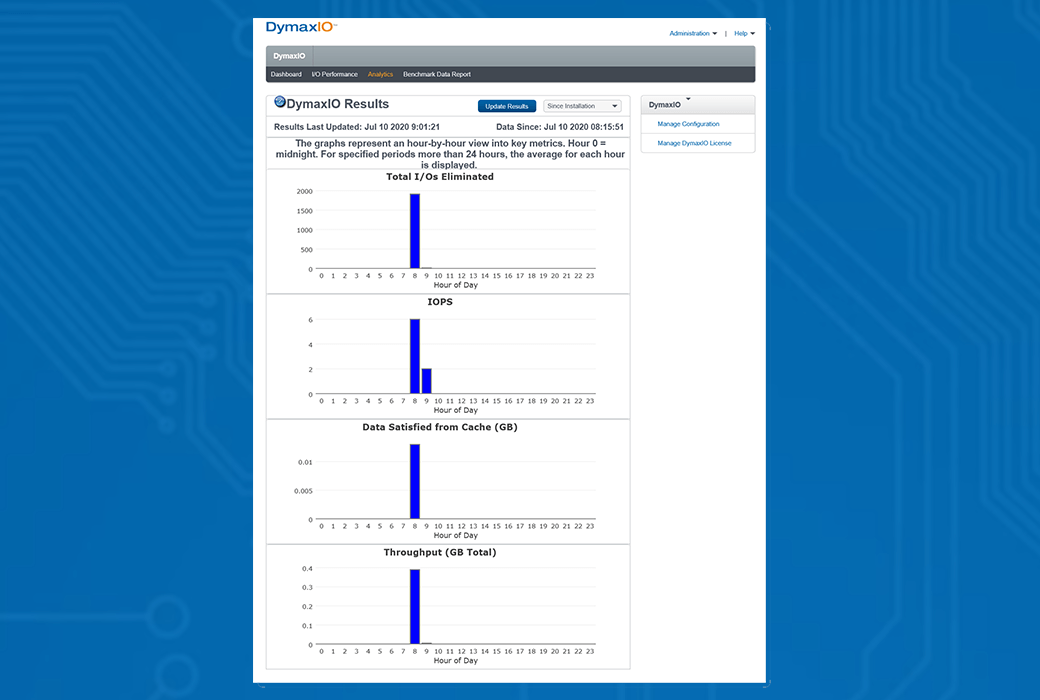This screenshot has width=1040, height=700.
Task: Click the hour 8 bar in Data Satisfied from Cache
Action: 415,482
